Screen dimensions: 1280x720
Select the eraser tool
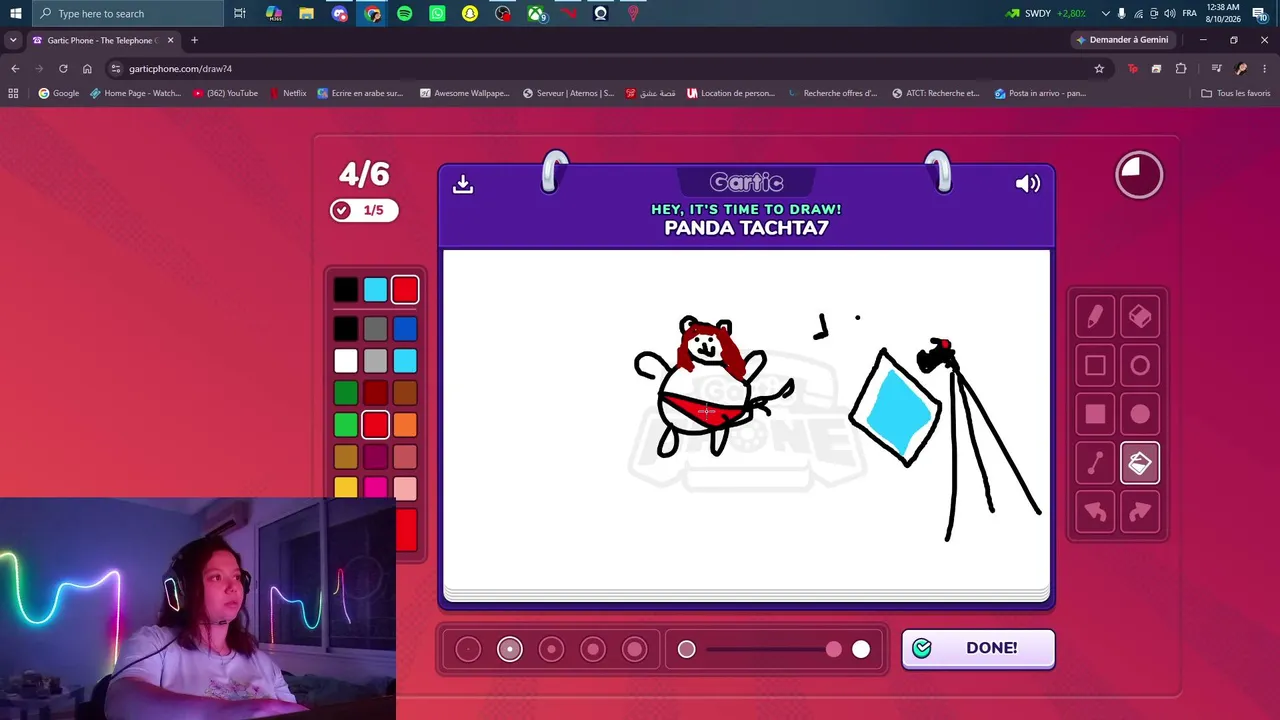1140,317
